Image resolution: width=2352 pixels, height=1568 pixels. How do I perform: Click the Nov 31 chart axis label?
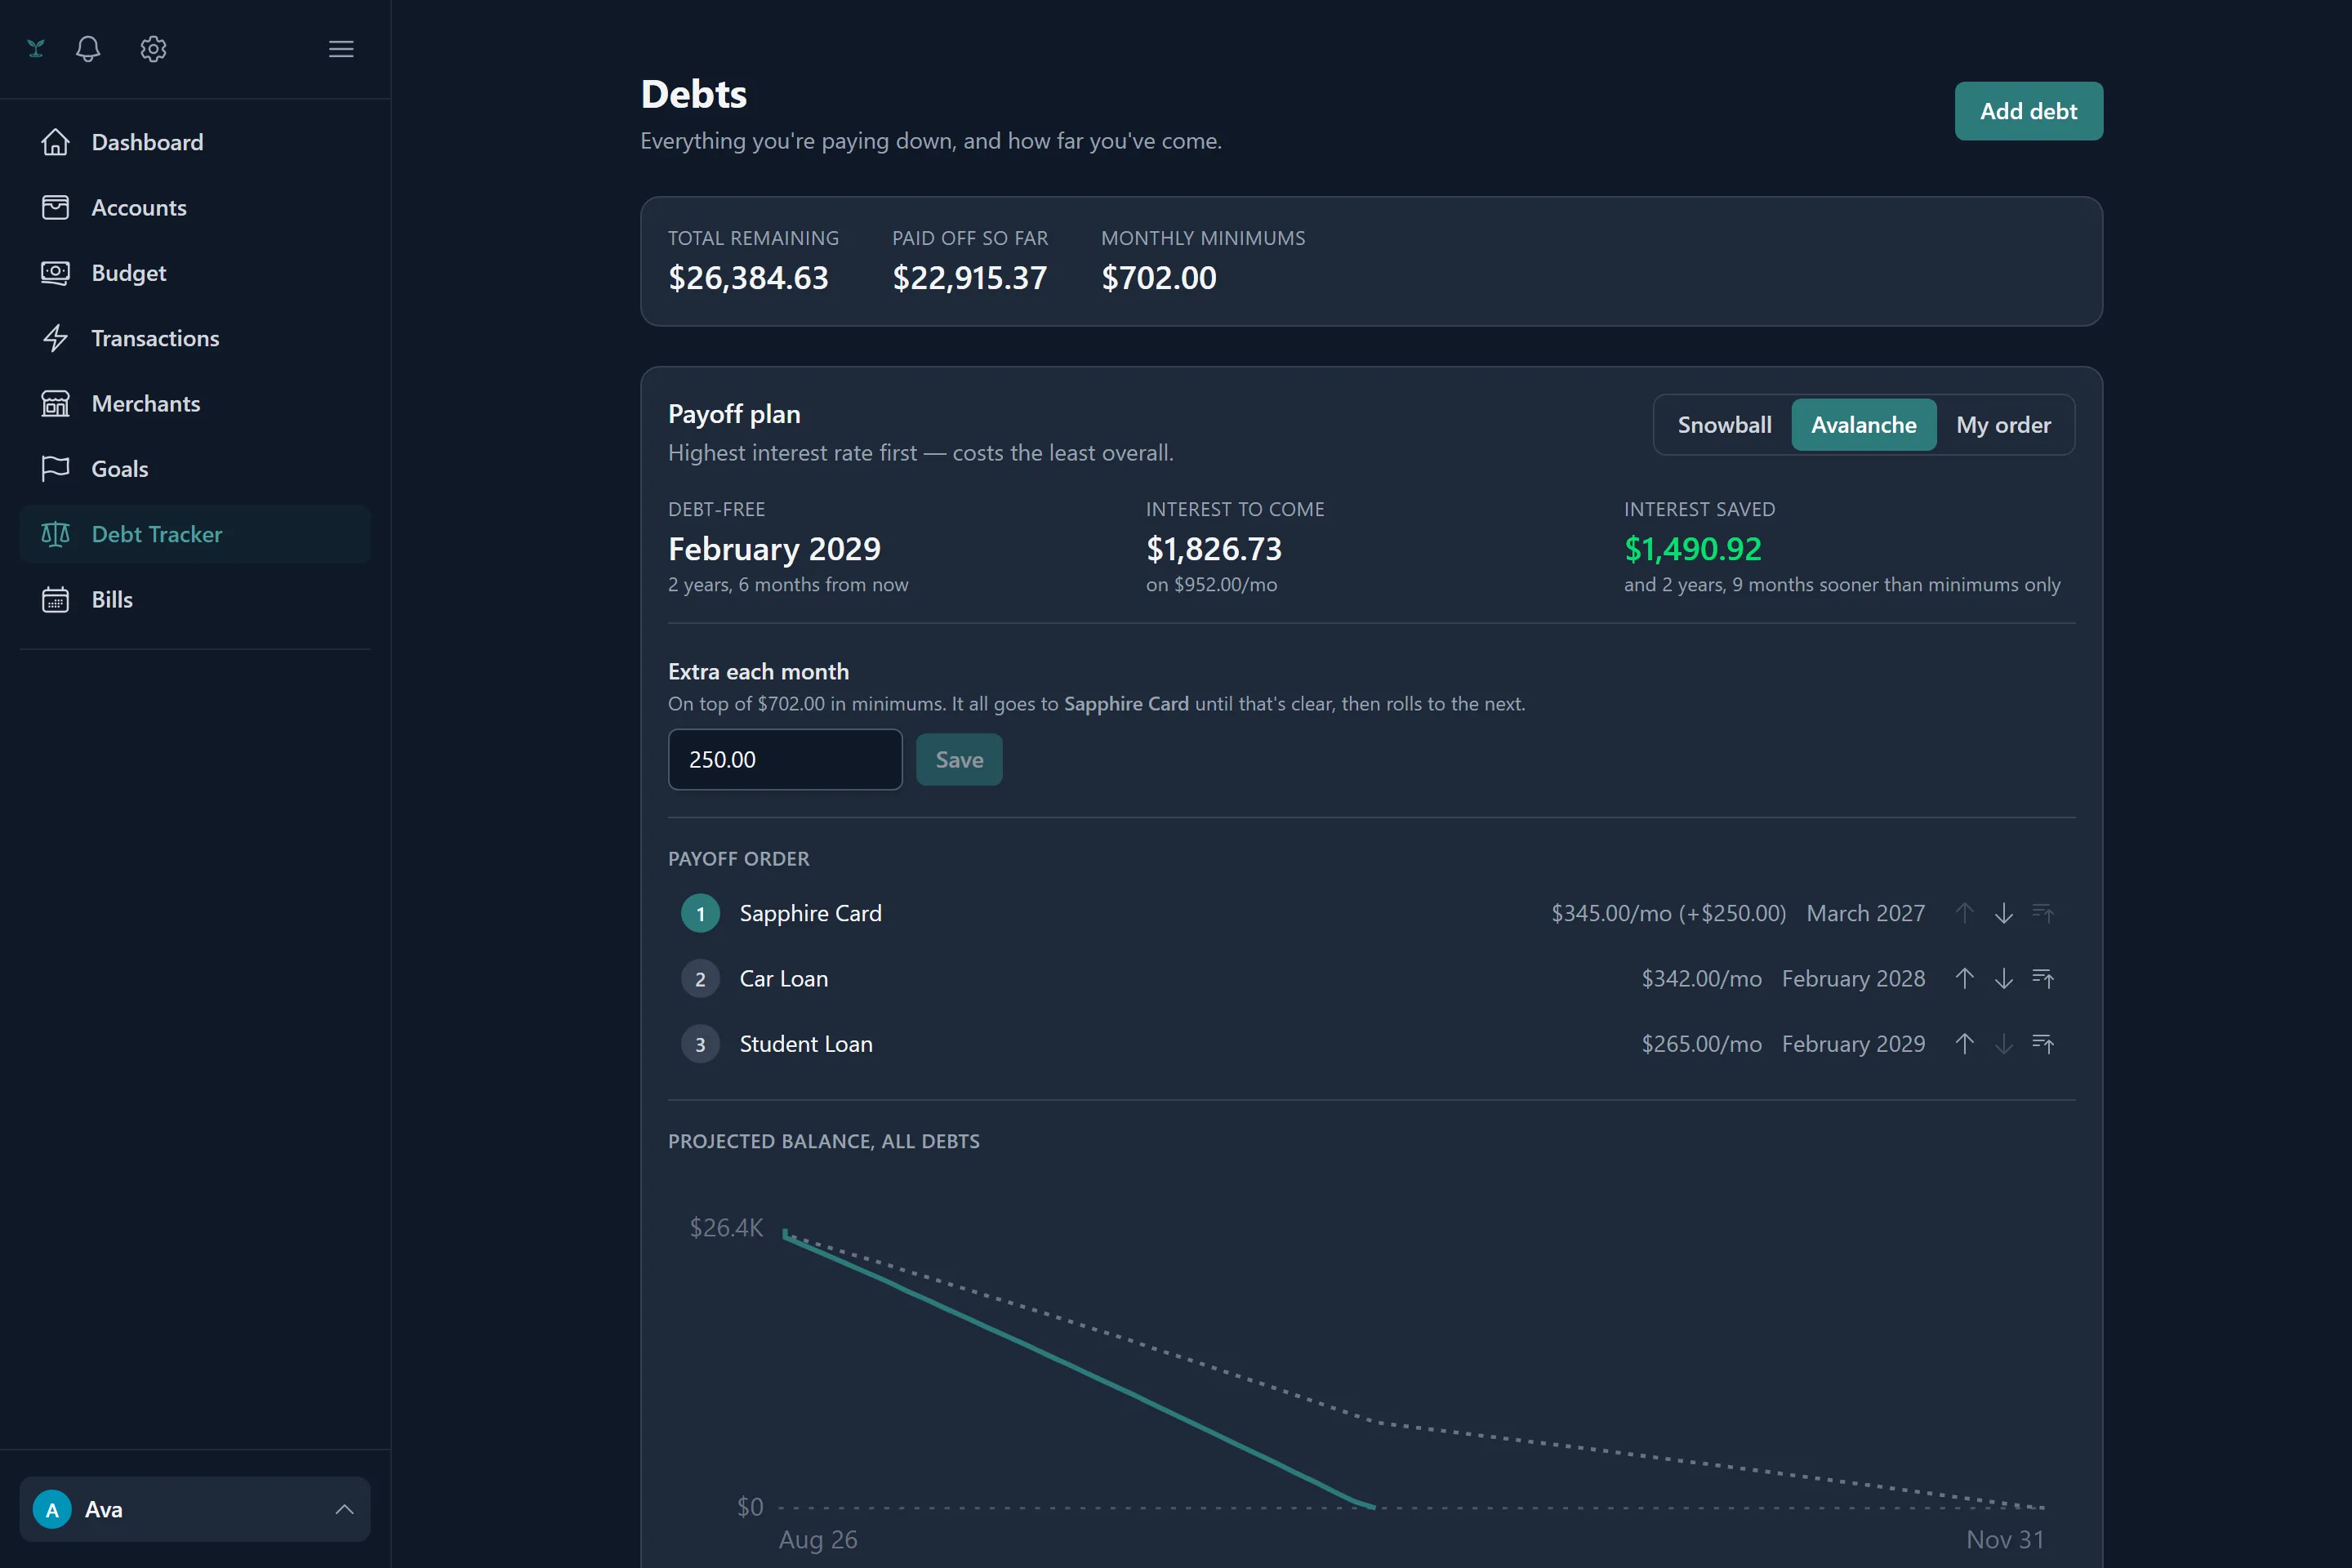(x=2005, y=1539)
